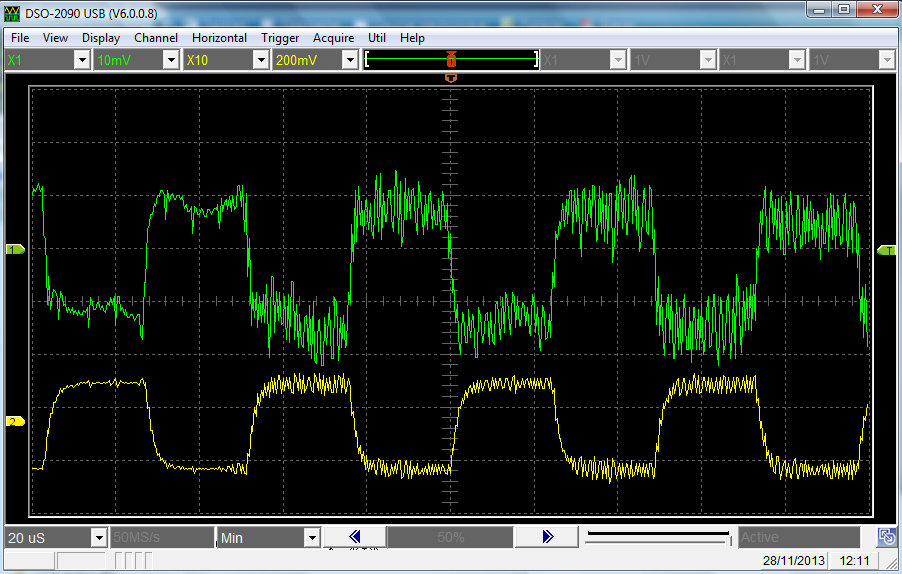Click the CH2 yellow ground level marker

15,422
